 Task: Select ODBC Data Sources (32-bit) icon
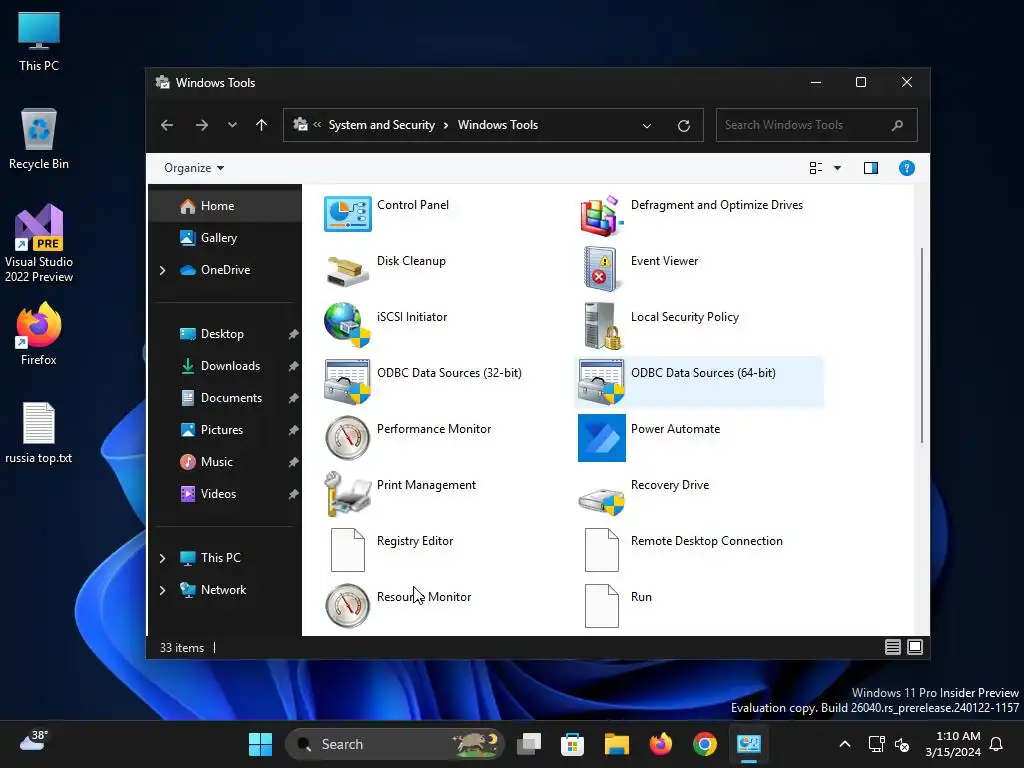347,381
